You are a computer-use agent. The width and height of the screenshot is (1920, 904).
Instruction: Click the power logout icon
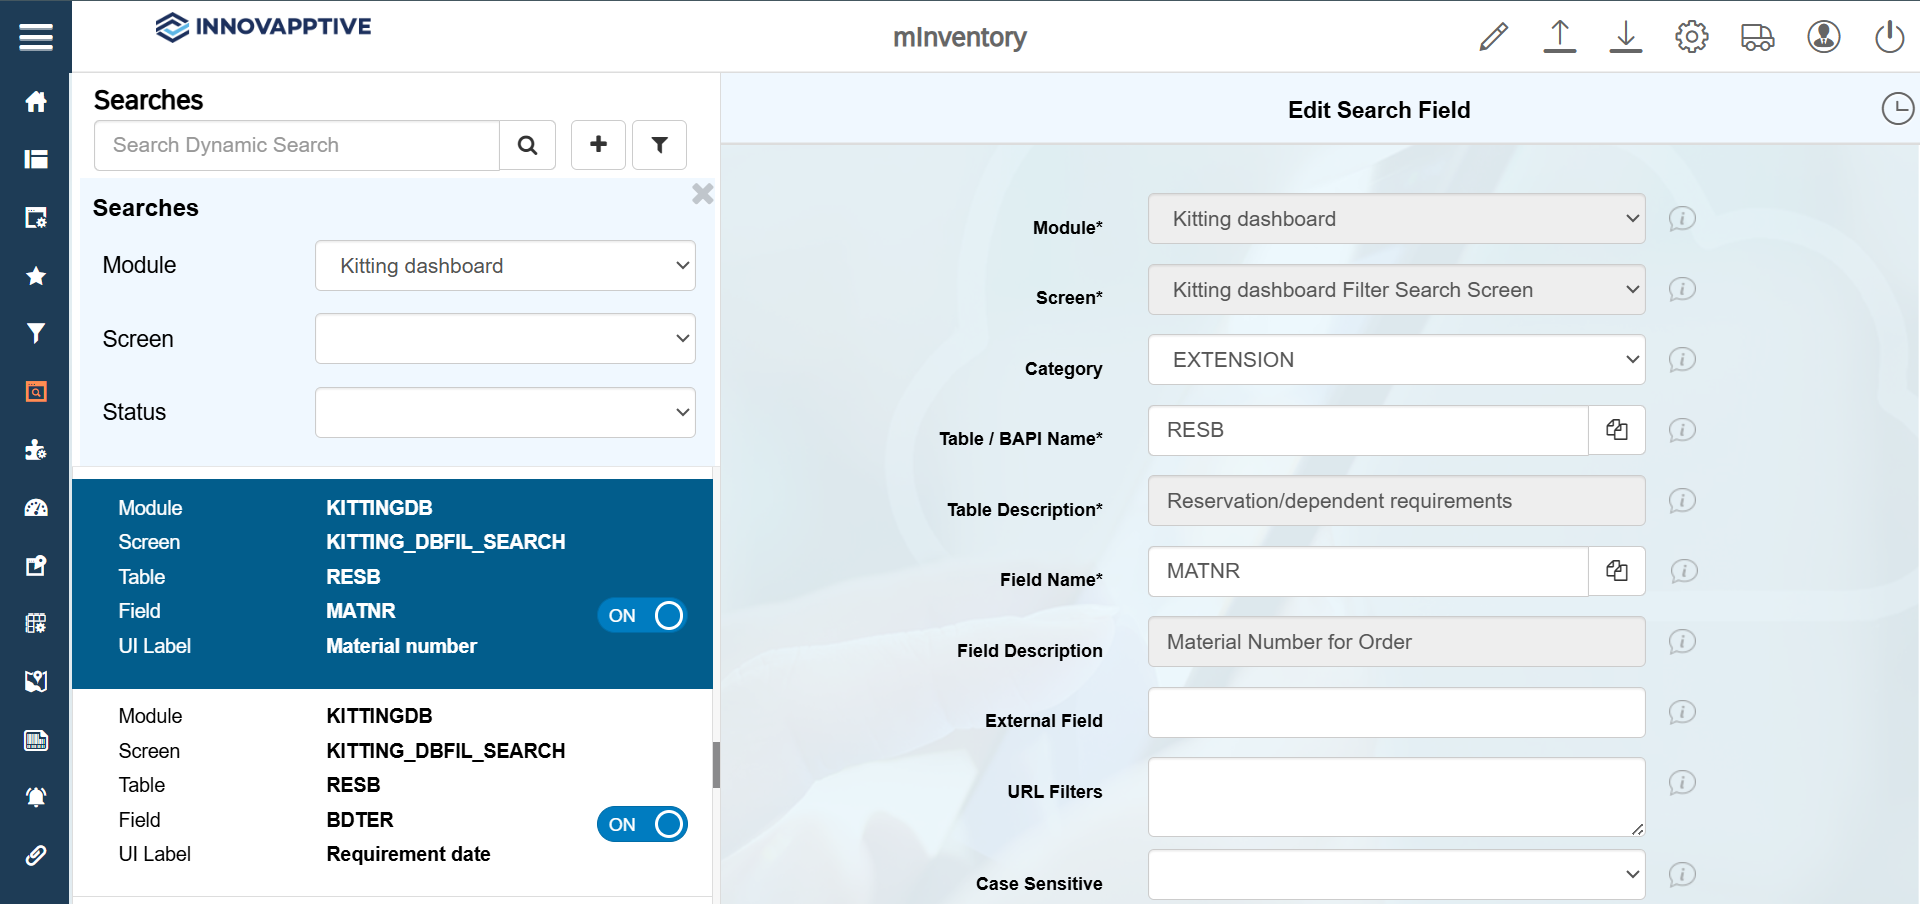1889,37
